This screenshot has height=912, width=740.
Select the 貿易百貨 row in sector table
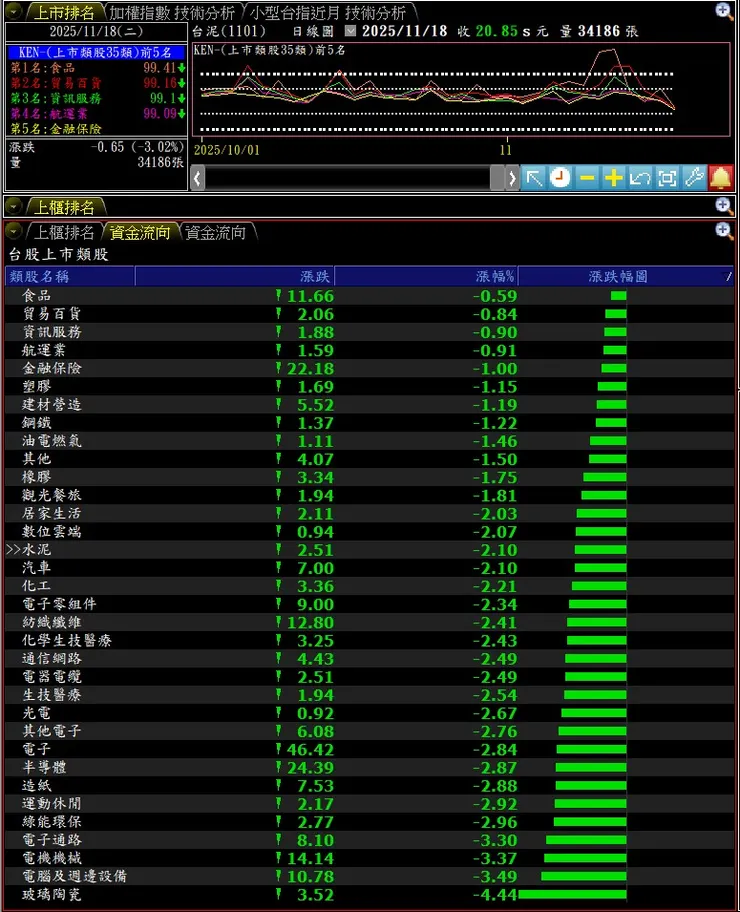369,314
